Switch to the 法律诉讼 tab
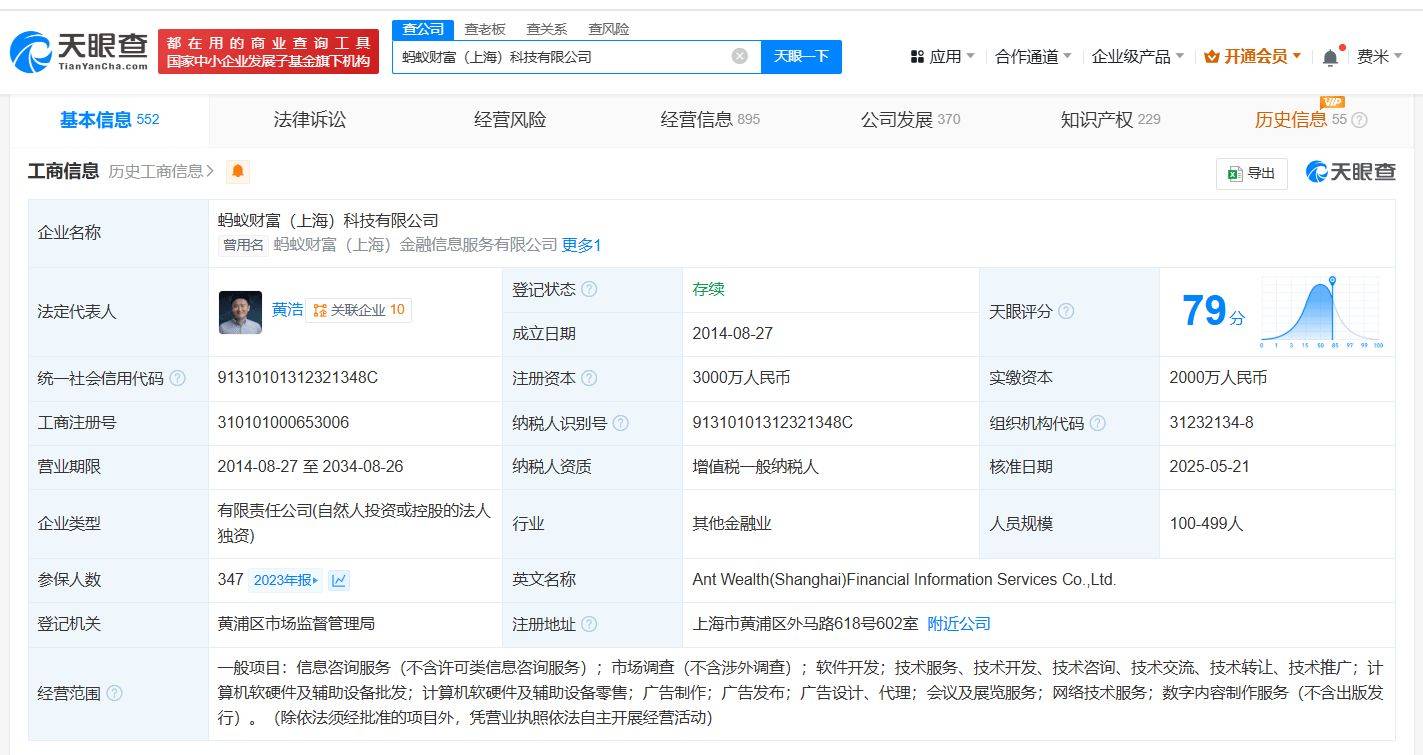1423x755 pixels. pos(310,120)
